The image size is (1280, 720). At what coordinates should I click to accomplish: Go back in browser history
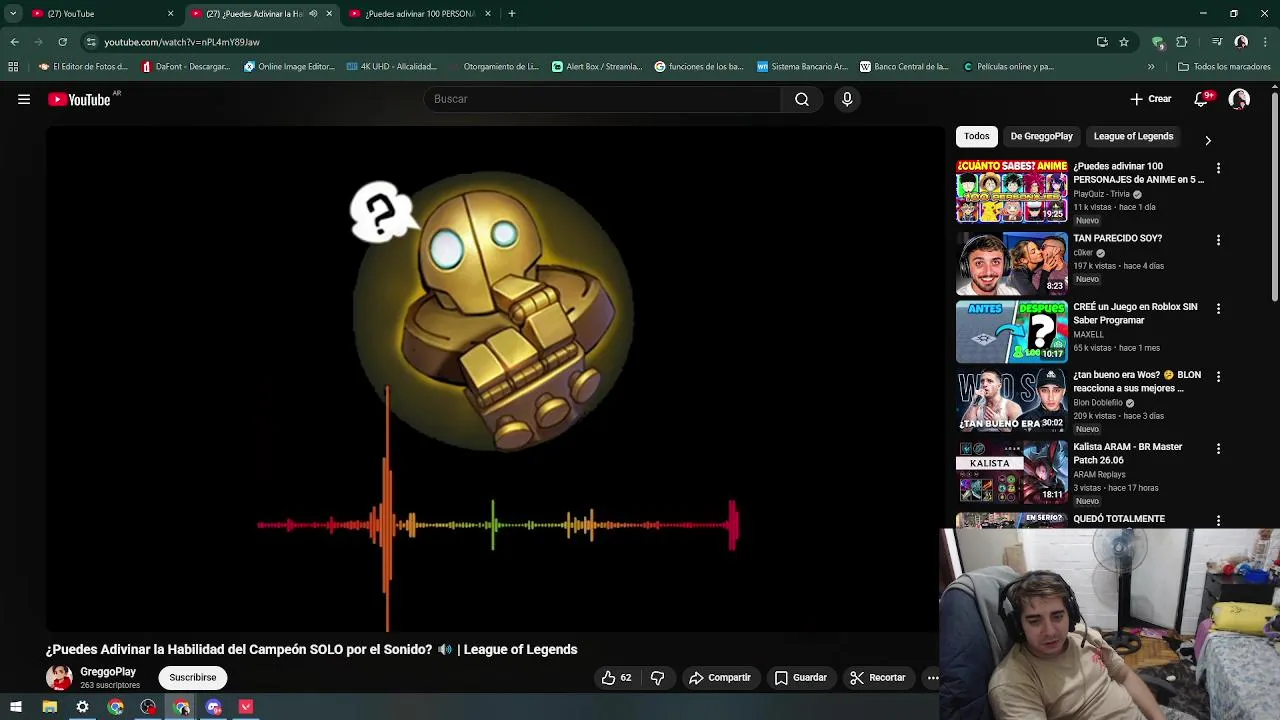click(x=14, y=42)
